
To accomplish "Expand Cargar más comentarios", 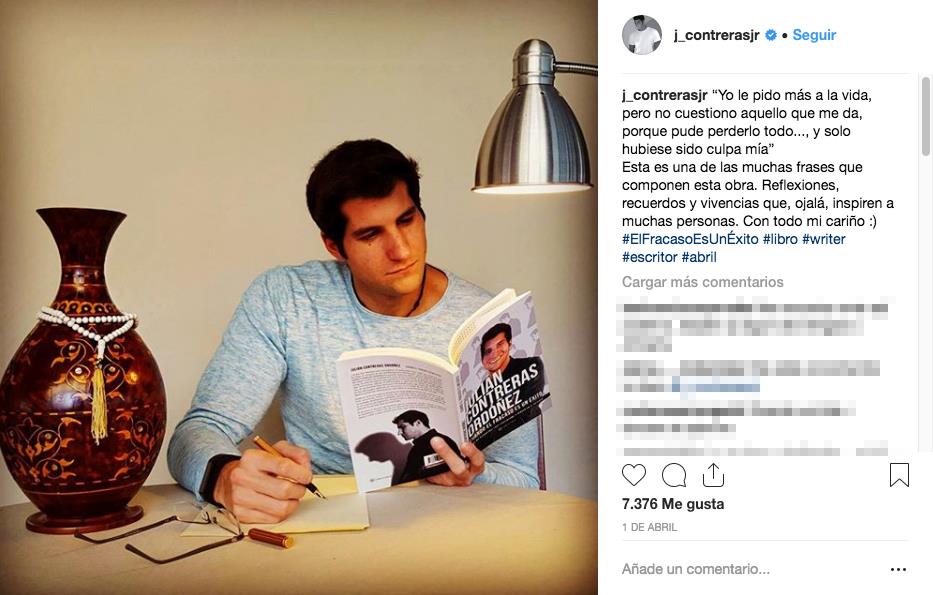I will point(703,282).
